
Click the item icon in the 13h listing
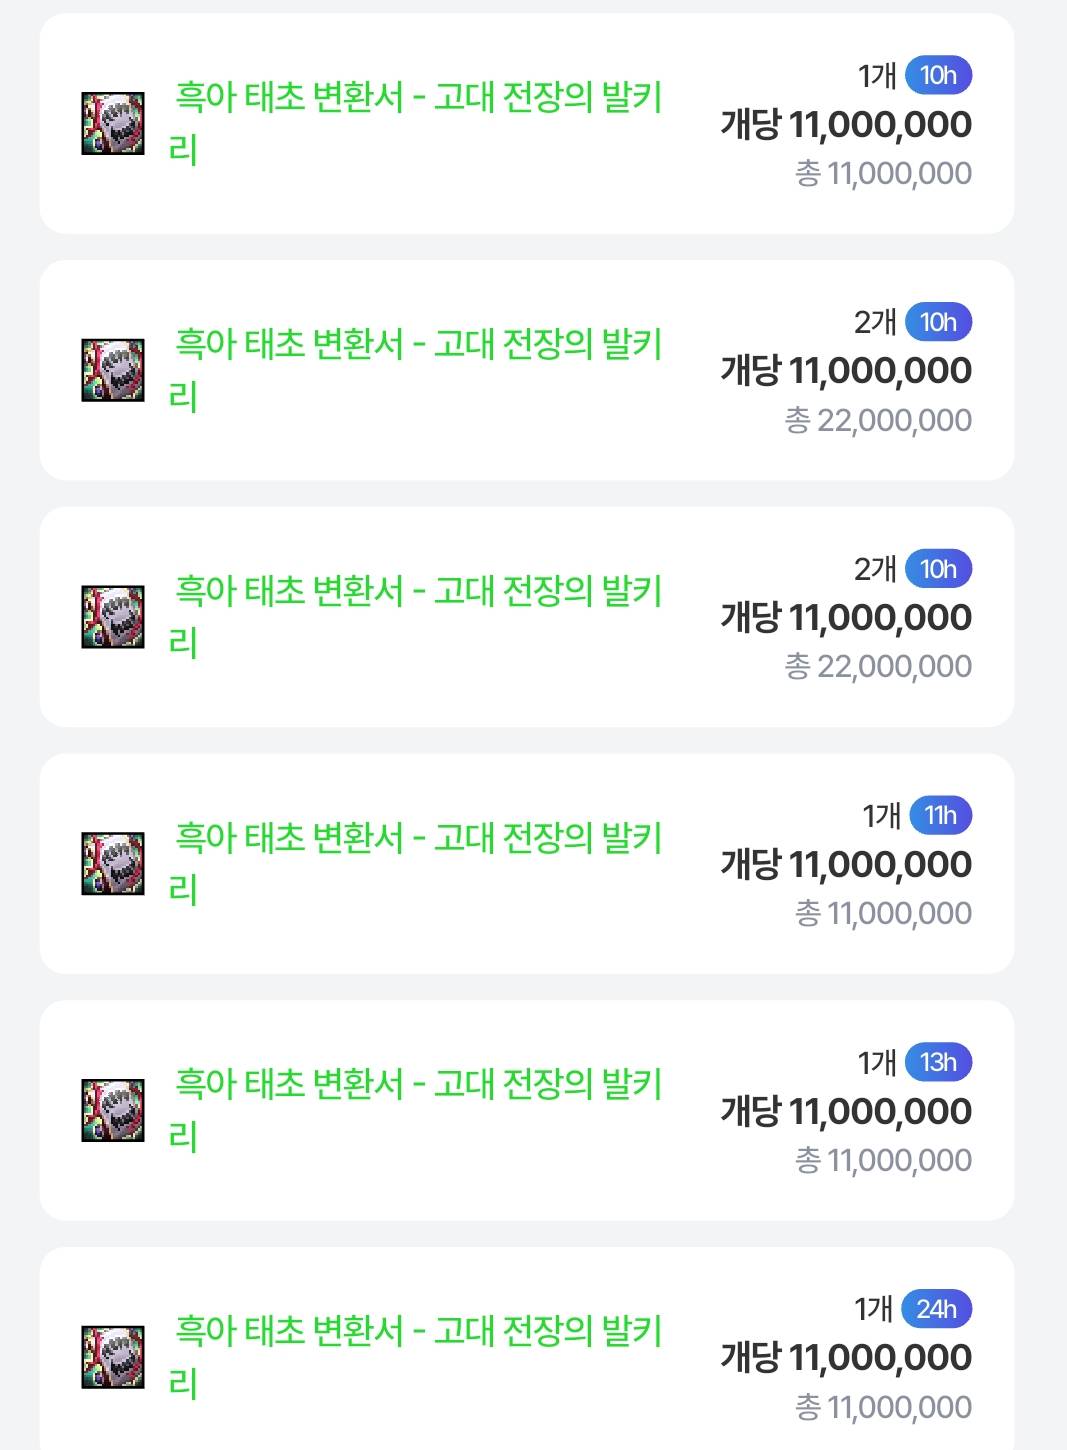point(113,1110)
